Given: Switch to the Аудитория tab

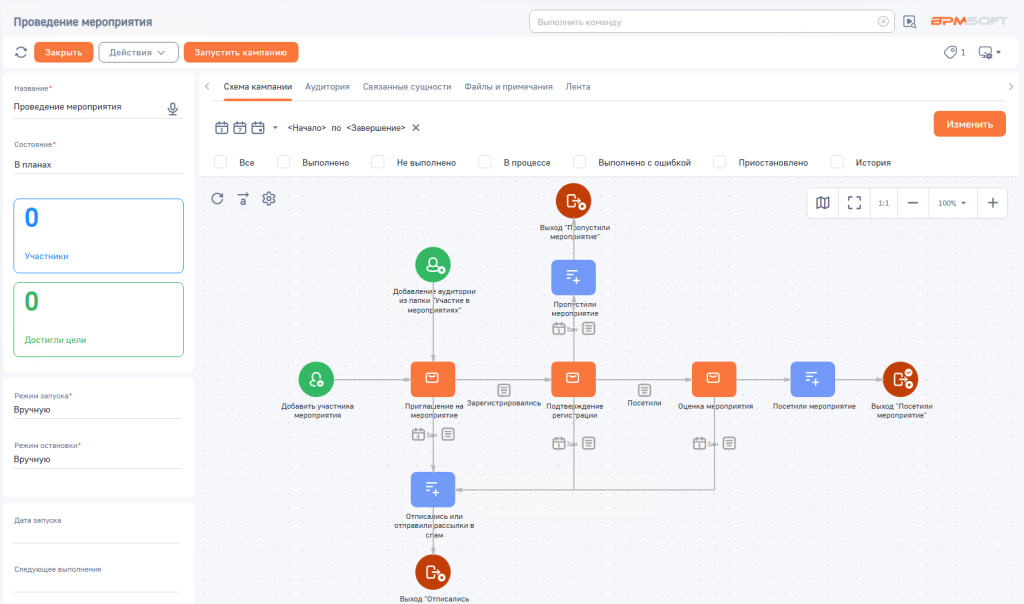Looking at the screenshot, I should coord(327,87).
